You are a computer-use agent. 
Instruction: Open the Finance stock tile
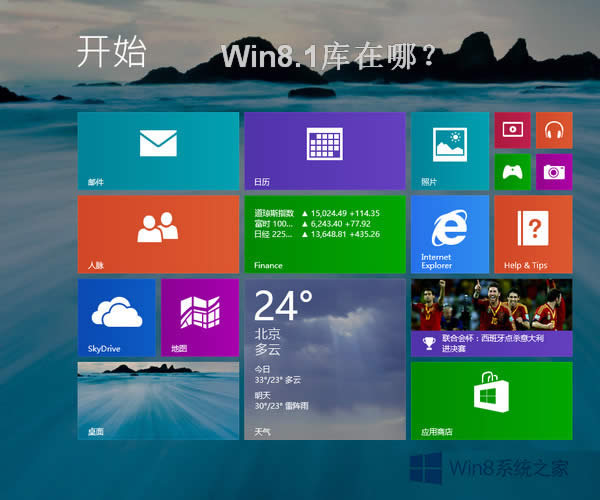325,235
